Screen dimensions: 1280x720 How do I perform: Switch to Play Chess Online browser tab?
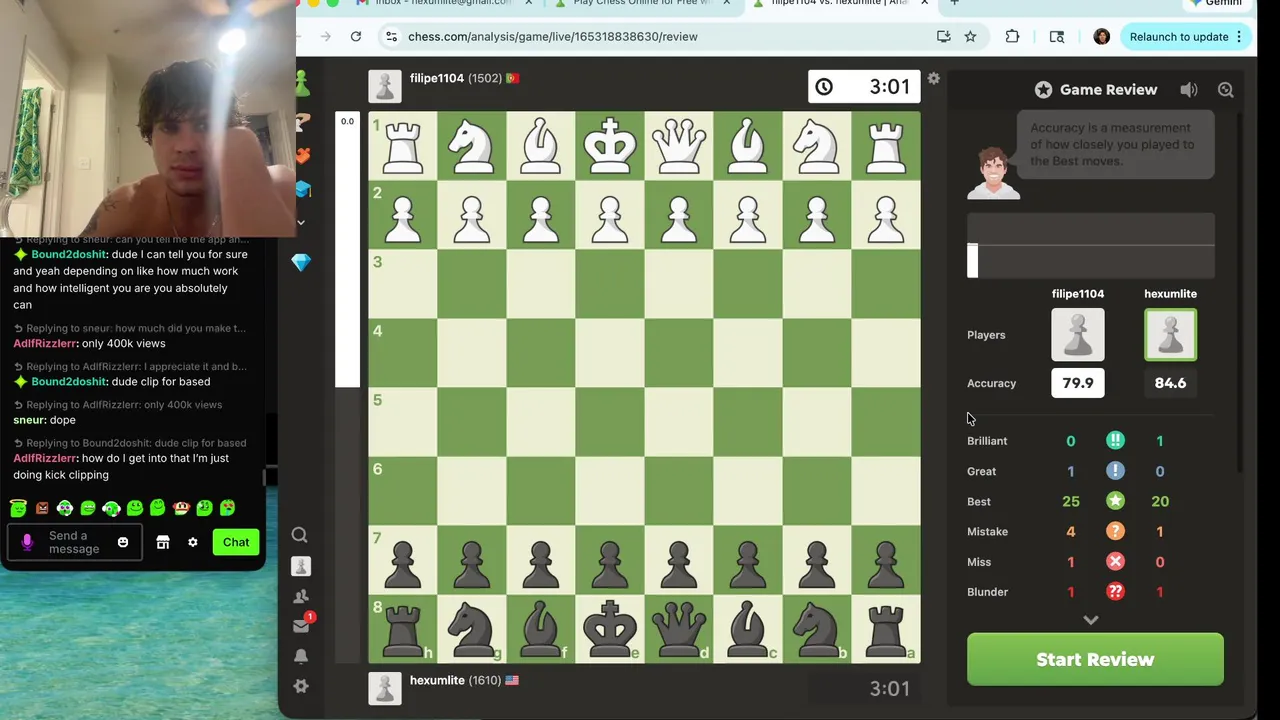coord(645,4)
